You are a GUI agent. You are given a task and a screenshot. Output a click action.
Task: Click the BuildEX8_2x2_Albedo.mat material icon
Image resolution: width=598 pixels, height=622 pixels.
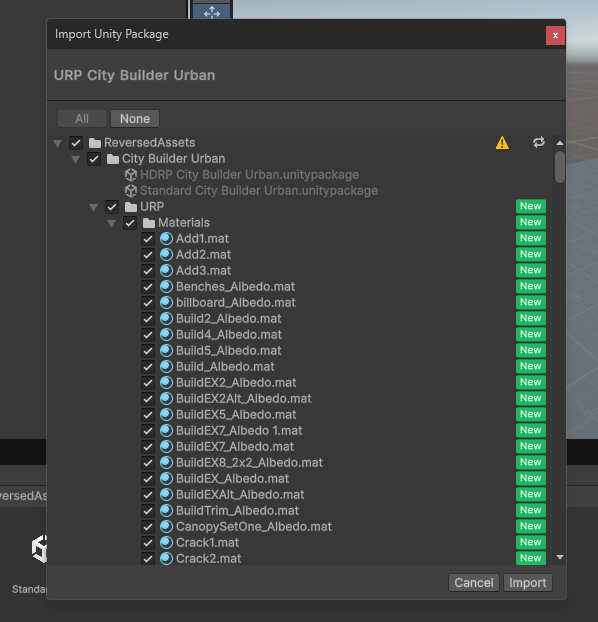[166, 463]
